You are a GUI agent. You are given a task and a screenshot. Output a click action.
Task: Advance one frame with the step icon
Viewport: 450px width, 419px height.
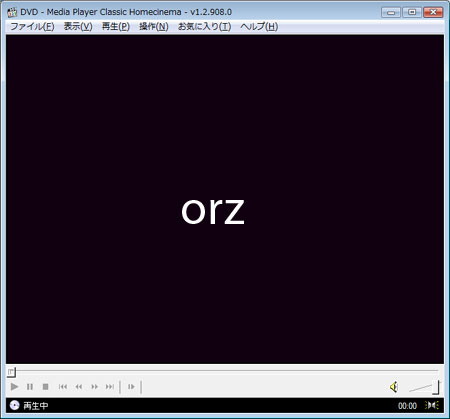click(131, 387)
